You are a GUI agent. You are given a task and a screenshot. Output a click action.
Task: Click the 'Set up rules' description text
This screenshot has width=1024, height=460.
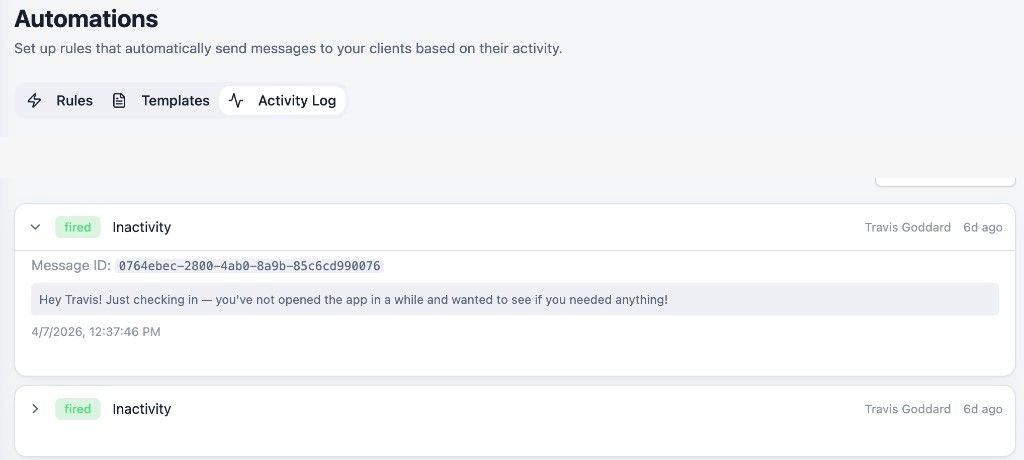click(288, 49)
